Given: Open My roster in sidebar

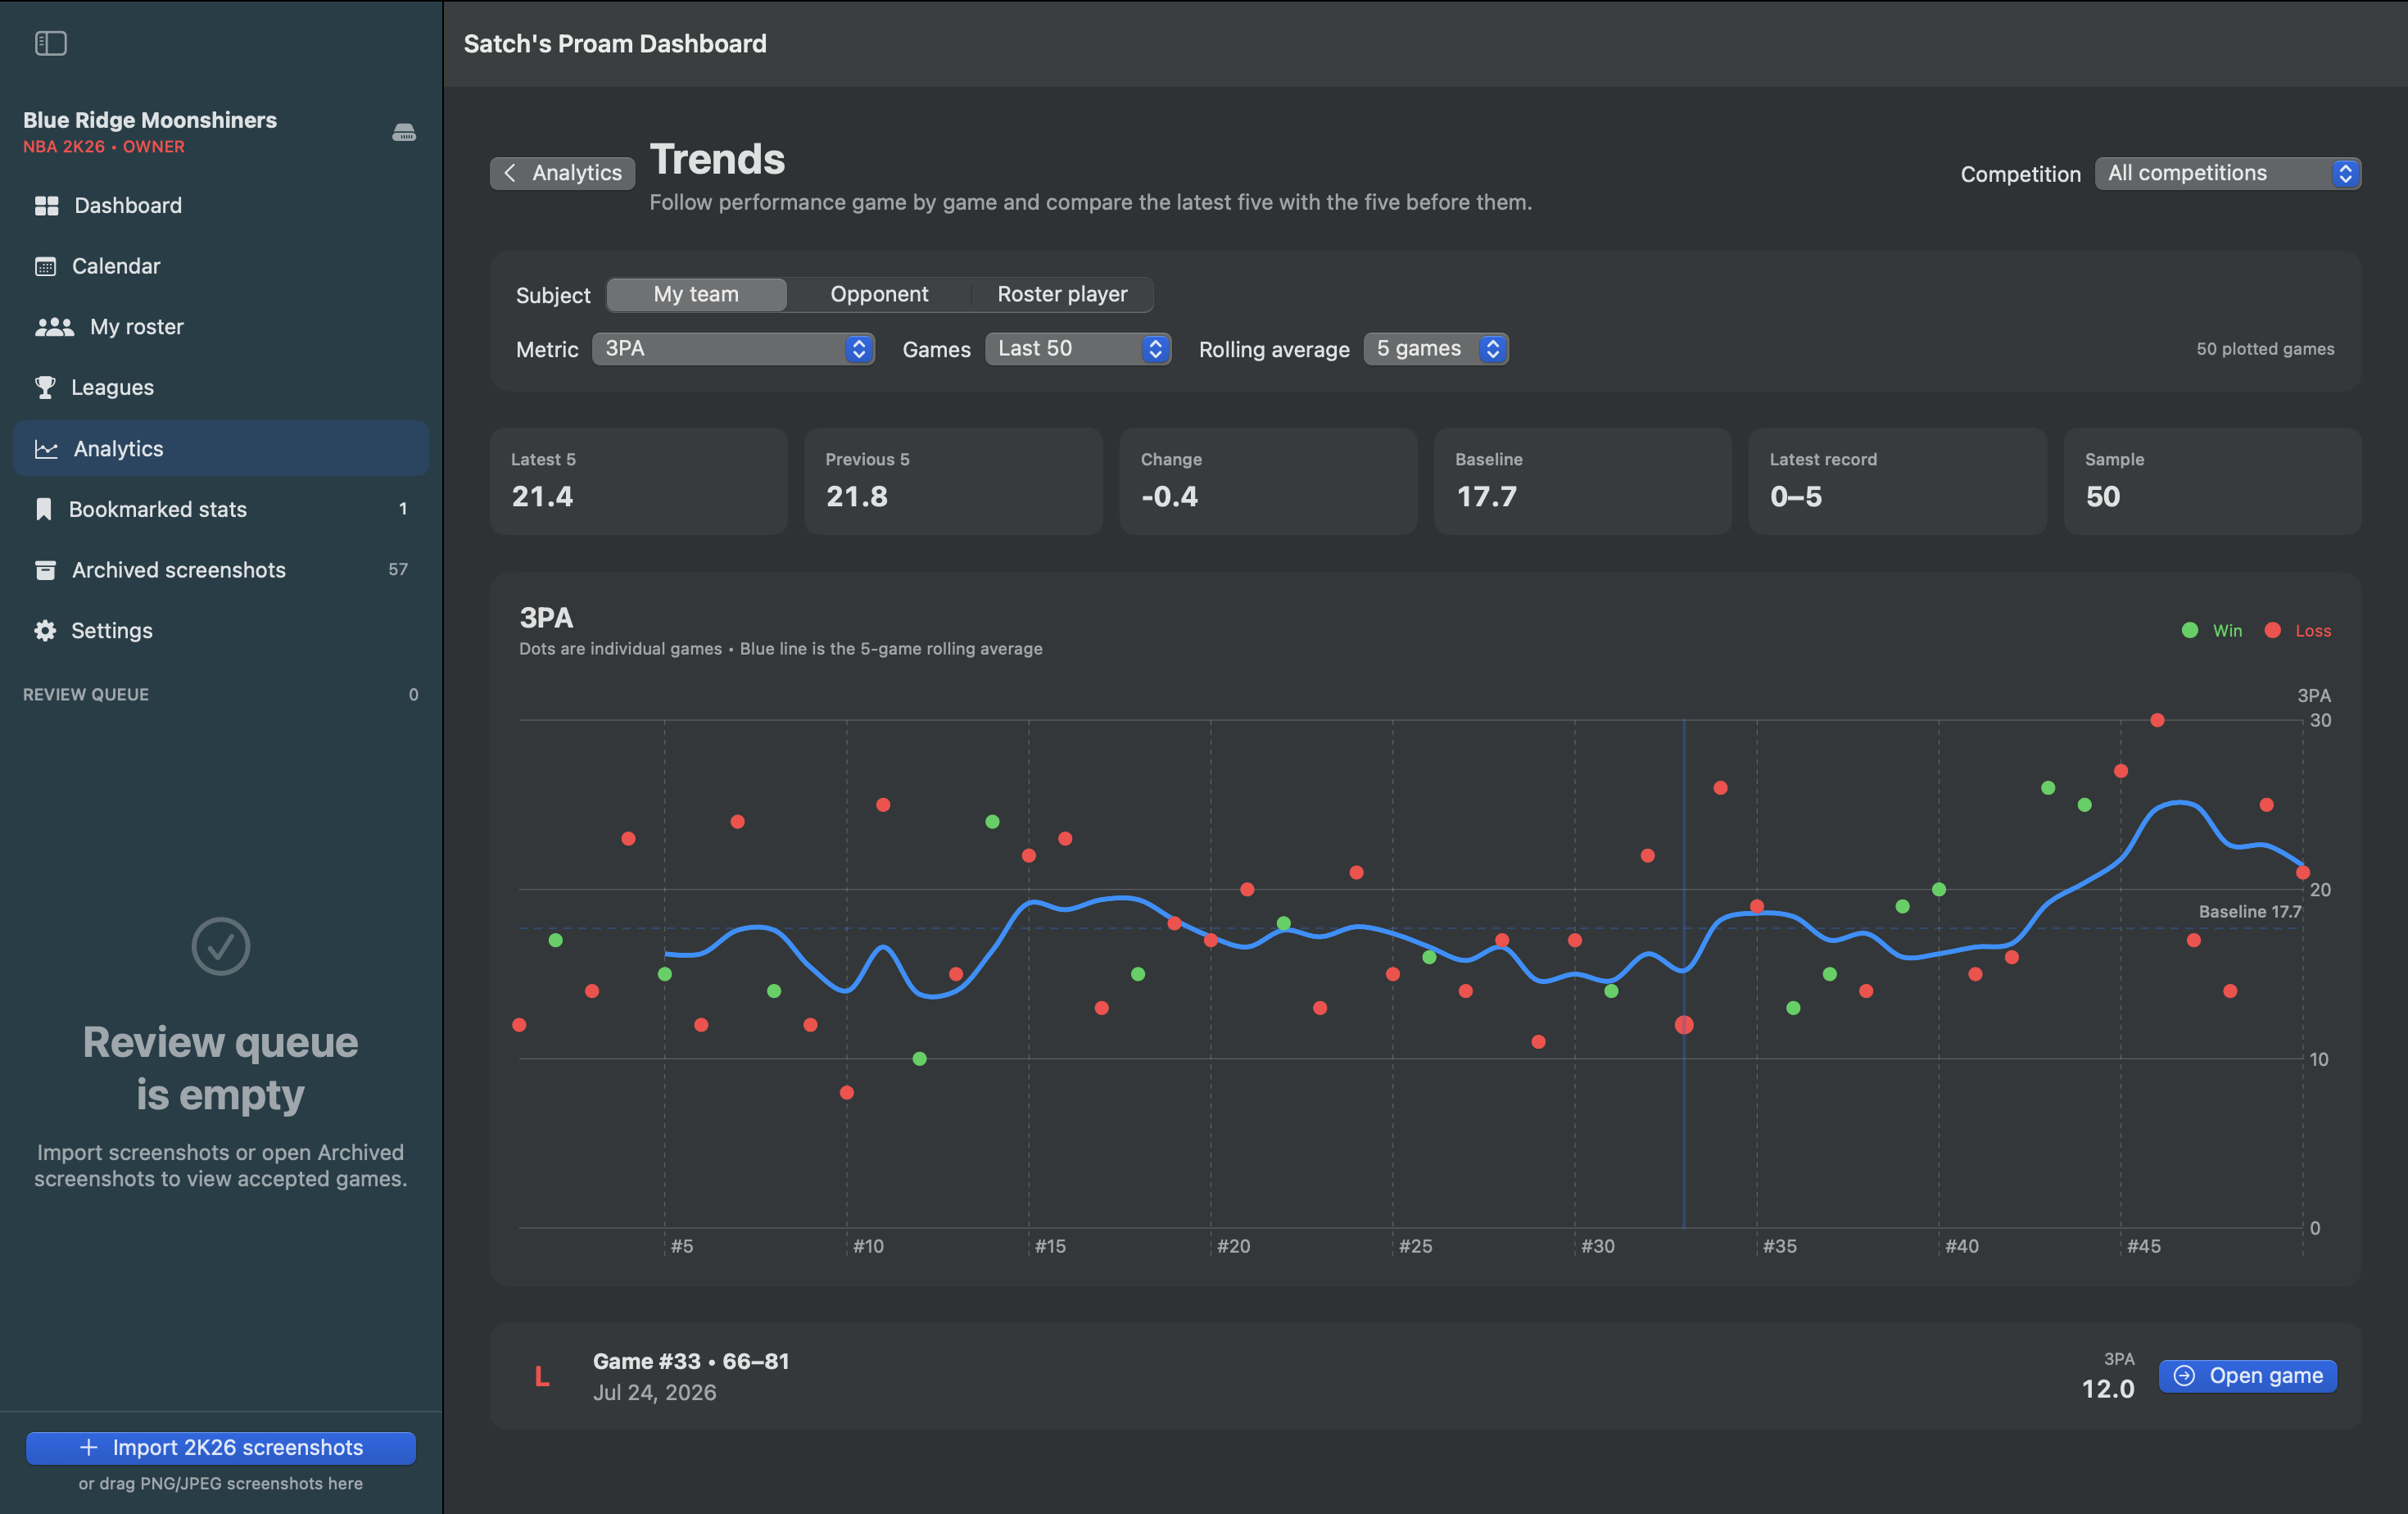Looking at the screenshot, I should pyautogui.click(x=221, y=327).
